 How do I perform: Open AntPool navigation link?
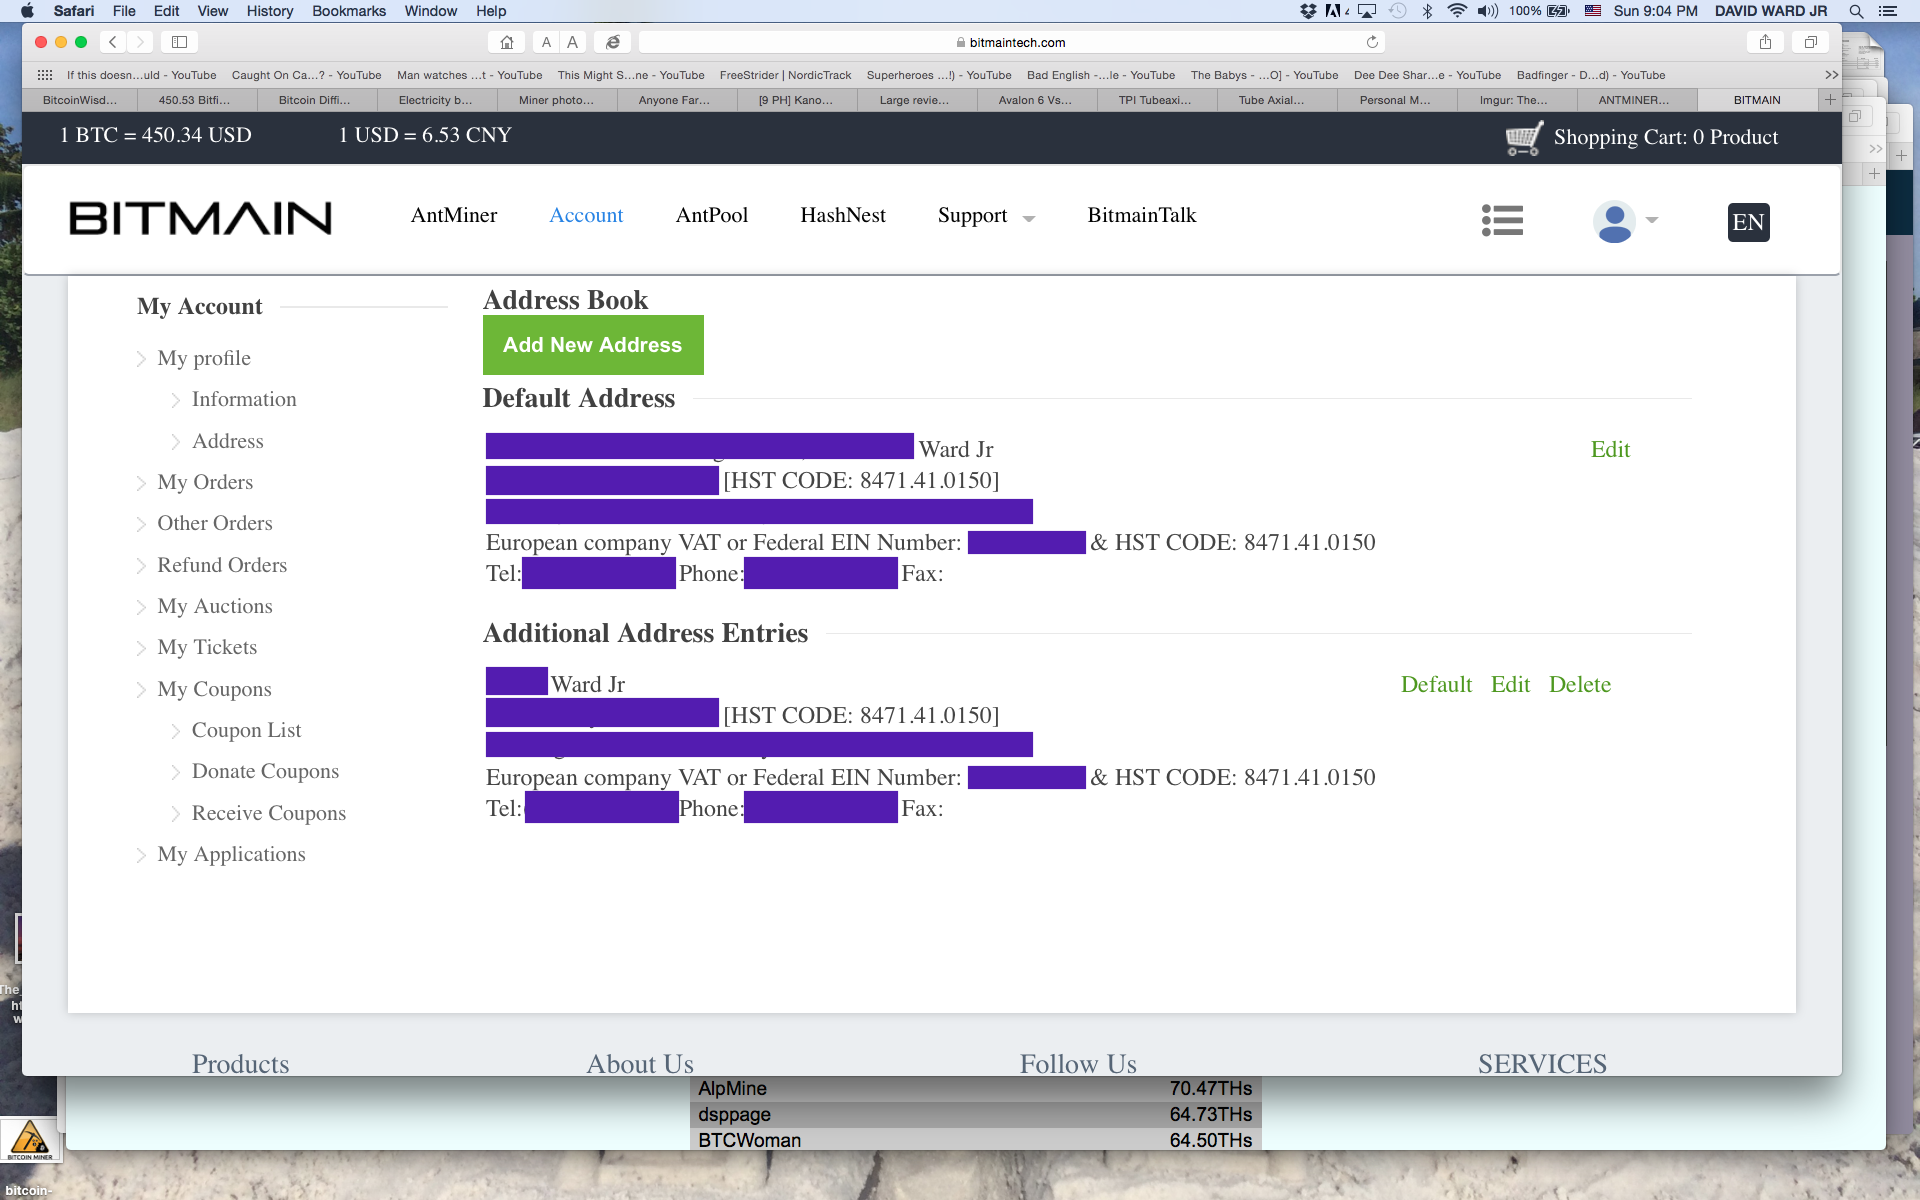coord(712,215)
